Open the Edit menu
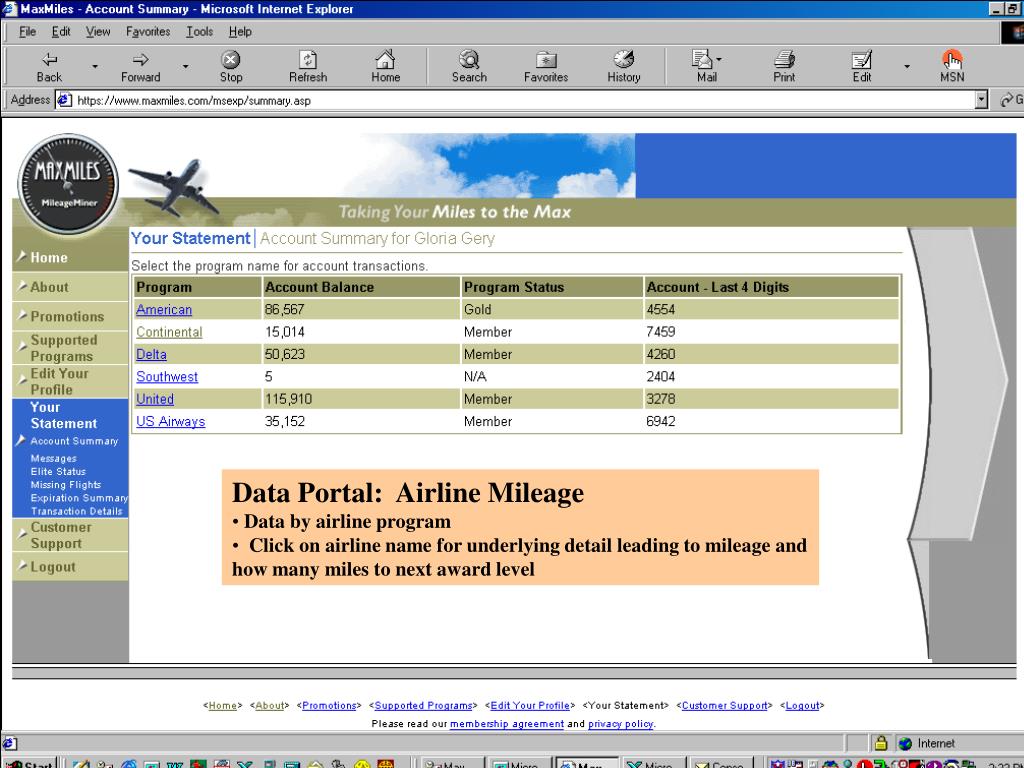Image resolution: width=1024 pixels, height=768 pixels. coord(61,31)
